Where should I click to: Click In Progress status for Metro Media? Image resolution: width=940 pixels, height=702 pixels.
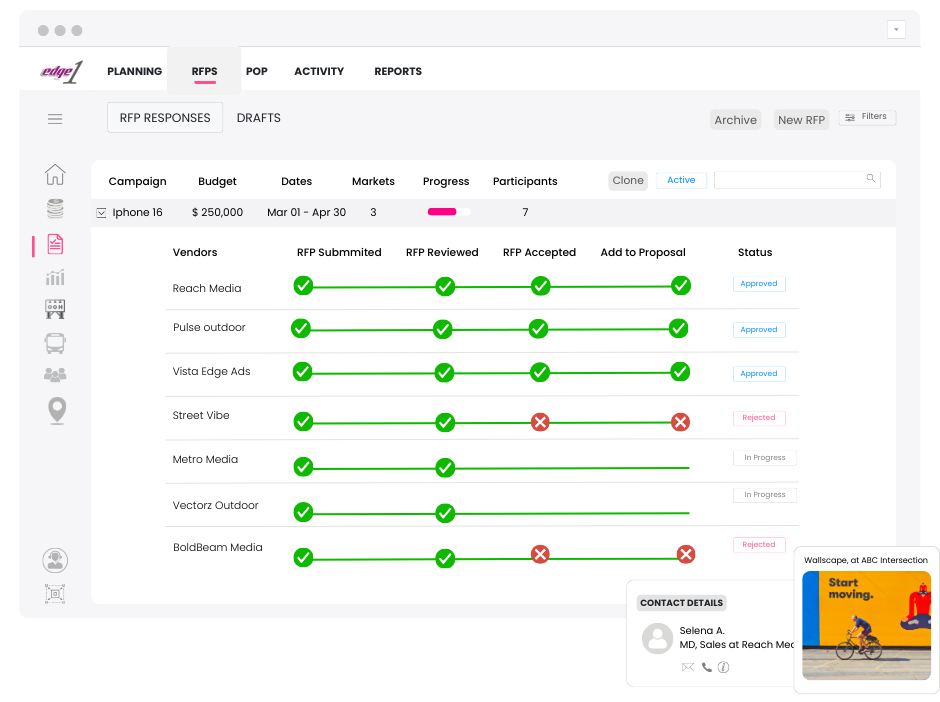click(x=764, y=457)
